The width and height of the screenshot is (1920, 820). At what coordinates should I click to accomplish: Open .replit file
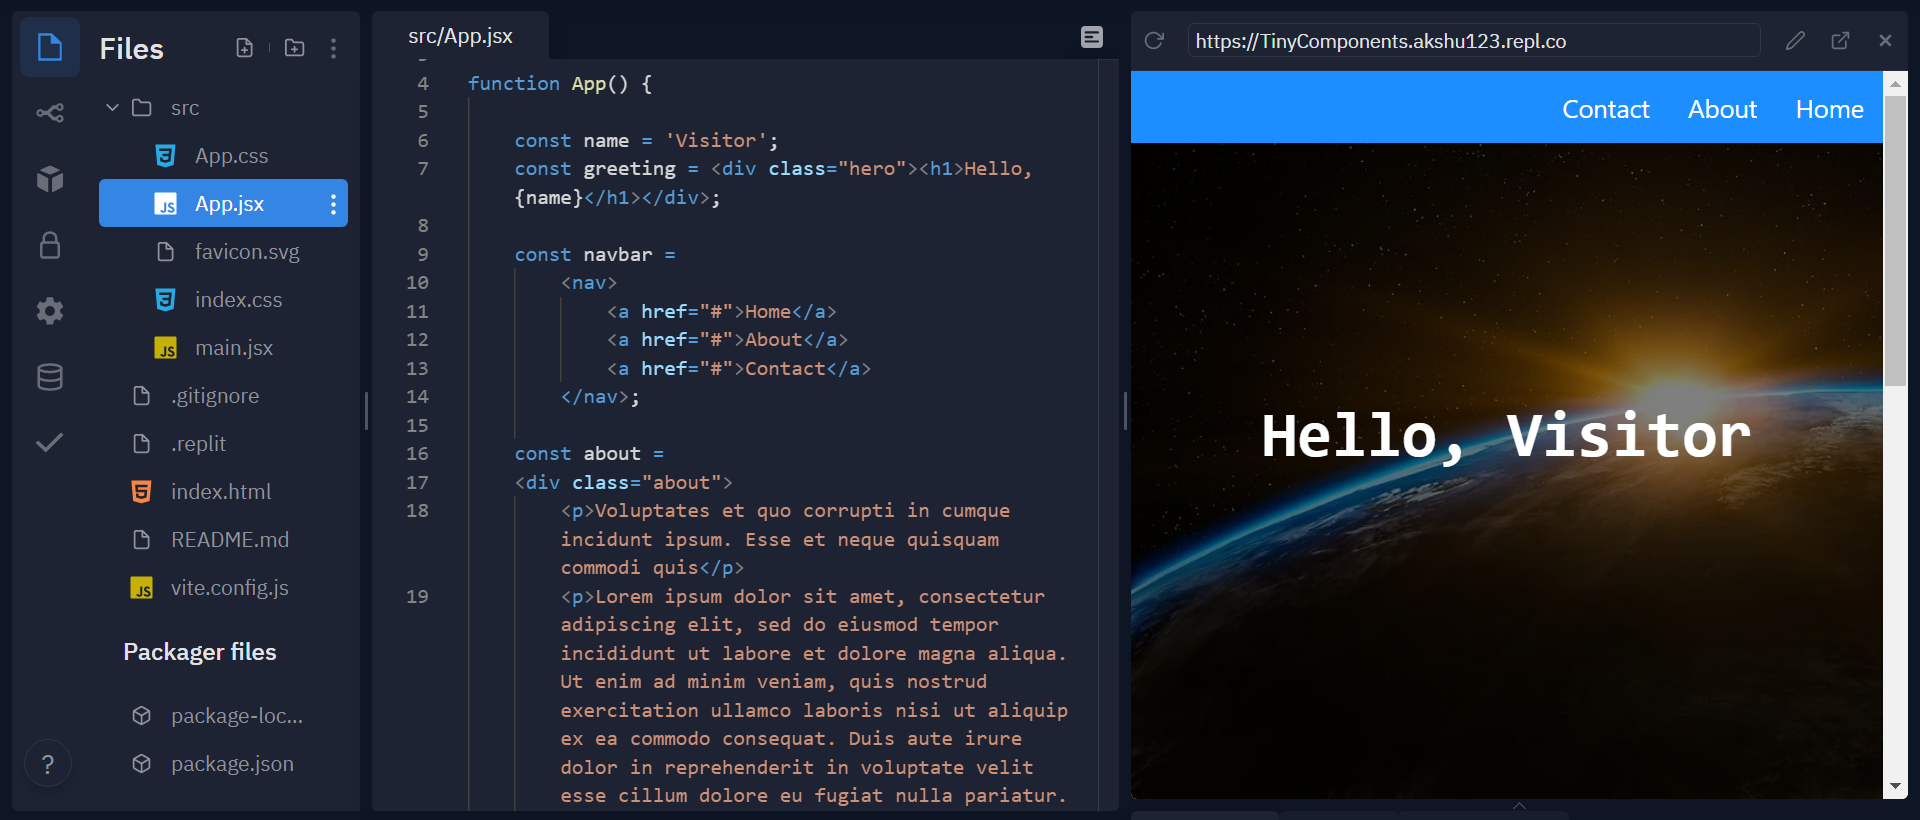click(x=223, y=444)
